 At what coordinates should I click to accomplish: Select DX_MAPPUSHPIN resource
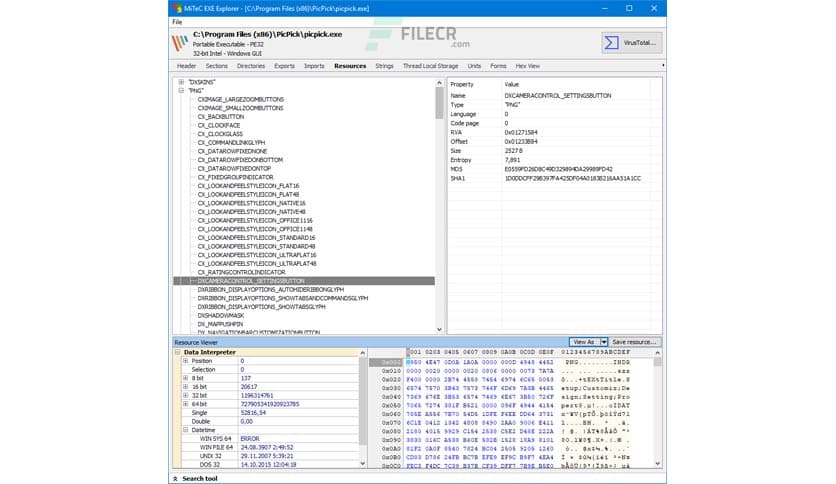pos(220,324)
